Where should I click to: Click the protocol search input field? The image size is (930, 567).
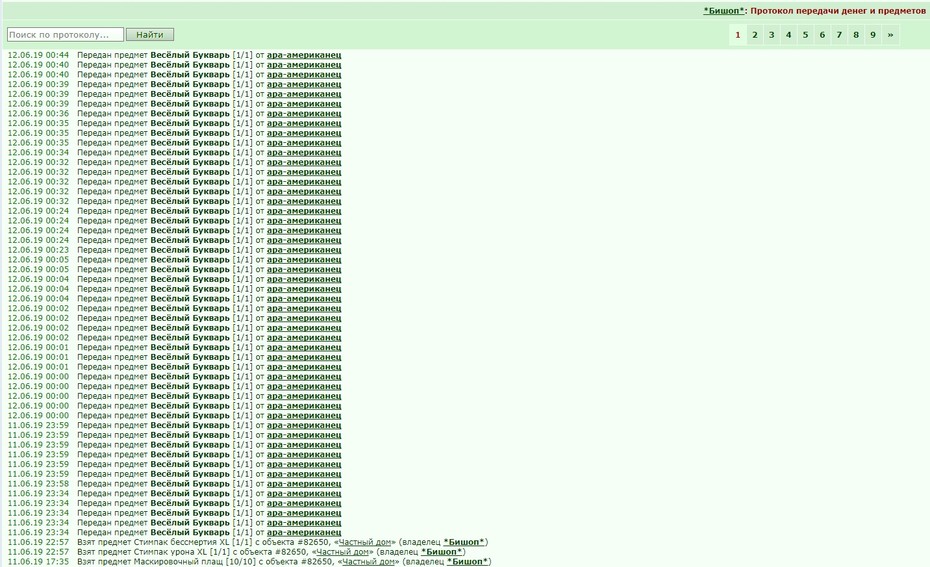click(x=65, y=34)
